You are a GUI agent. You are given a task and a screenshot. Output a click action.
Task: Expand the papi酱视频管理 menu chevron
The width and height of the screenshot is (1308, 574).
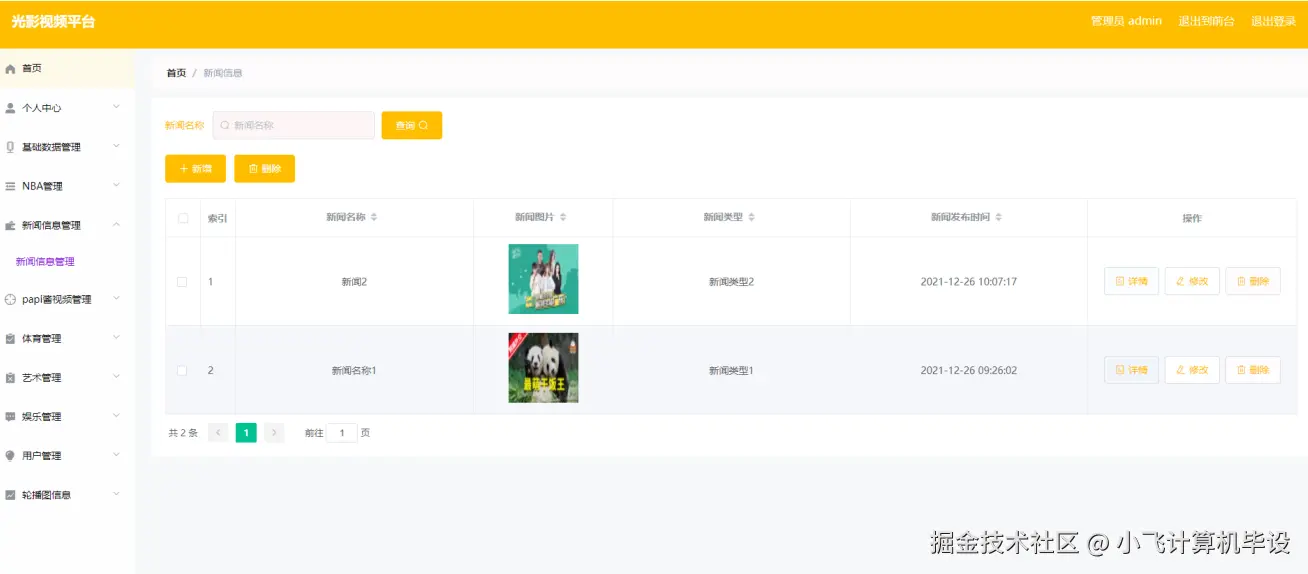(116, 298)
